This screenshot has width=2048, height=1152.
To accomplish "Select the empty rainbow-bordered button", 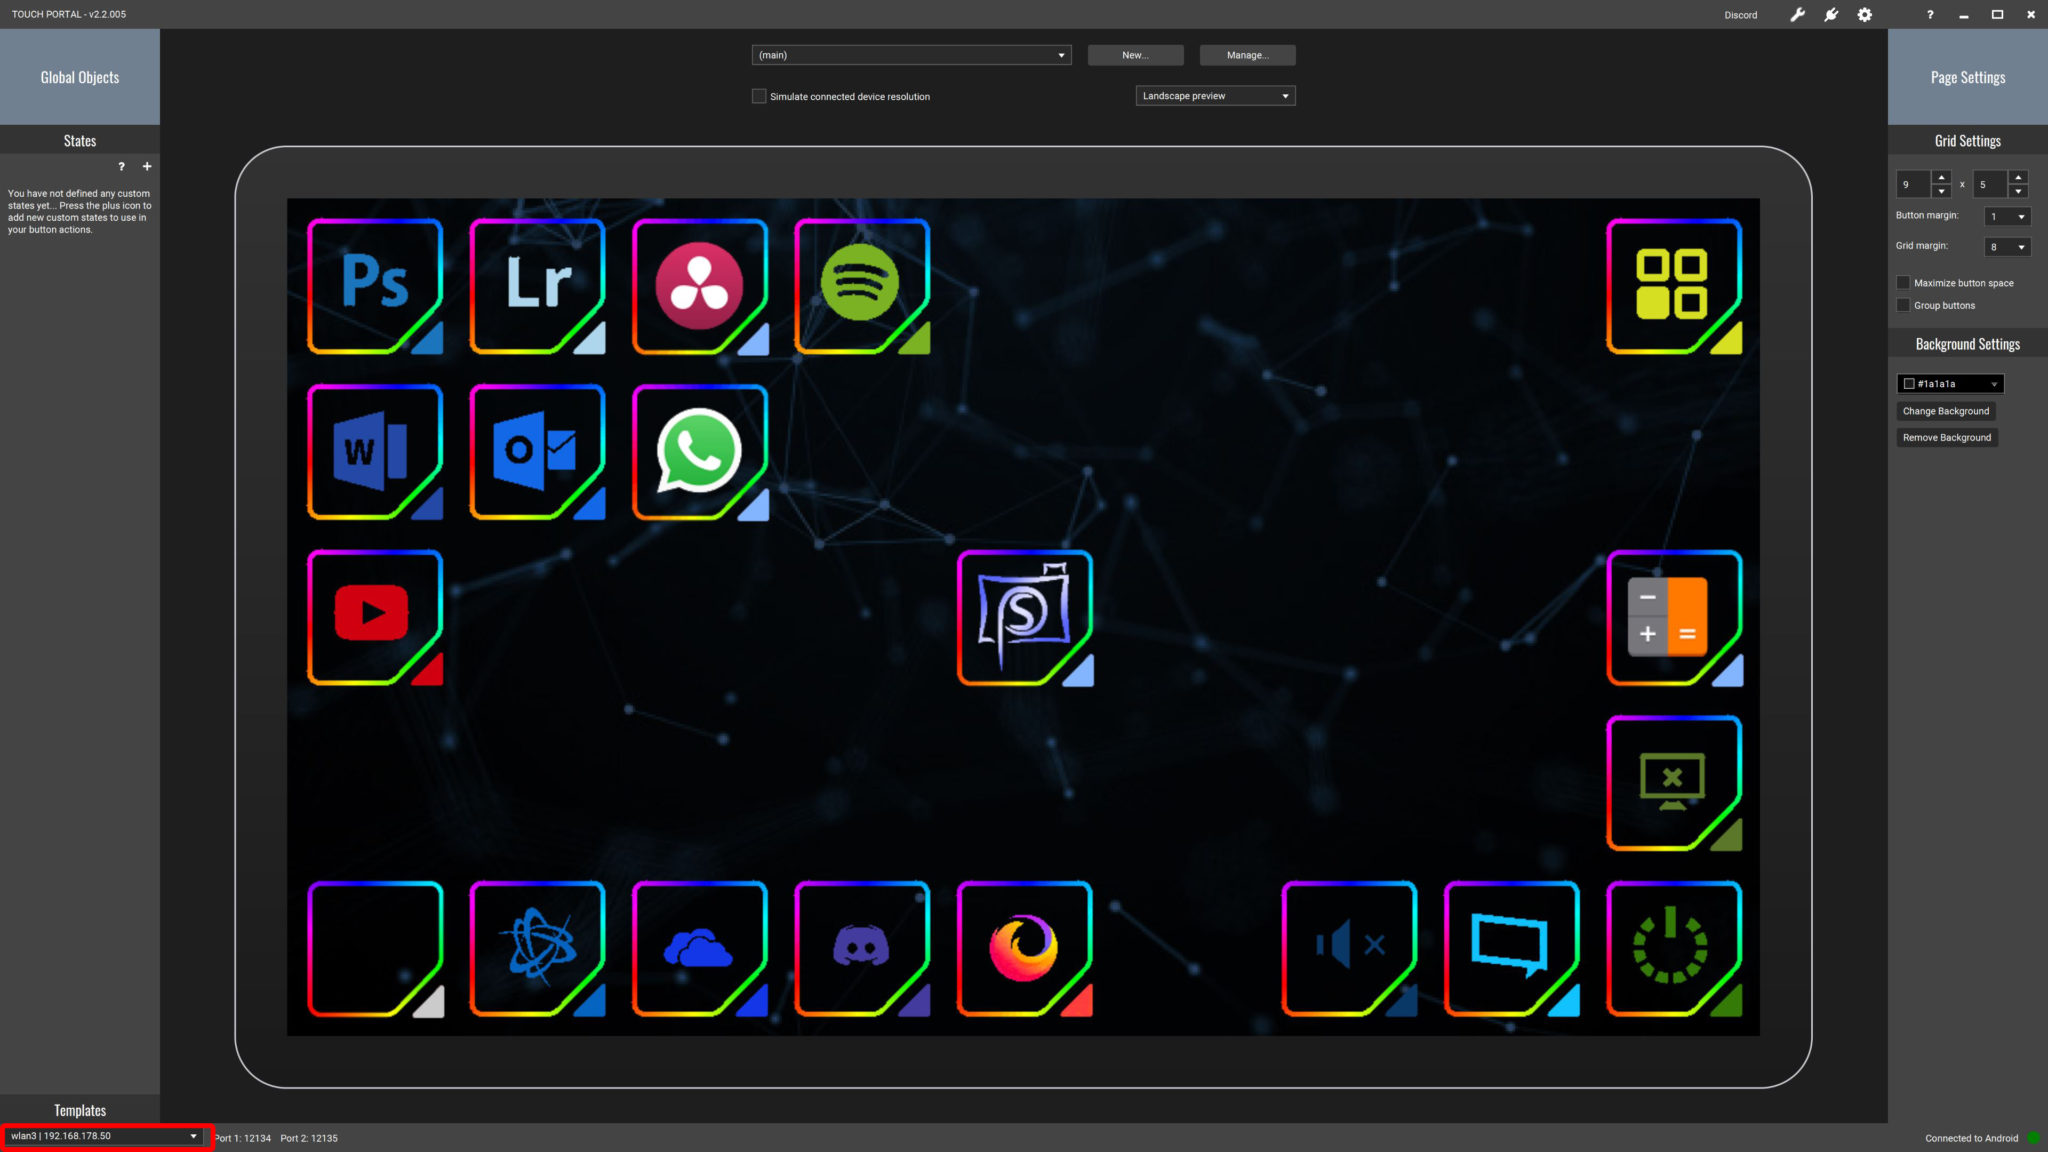I will pyautogui.click(x=375, y=949).
